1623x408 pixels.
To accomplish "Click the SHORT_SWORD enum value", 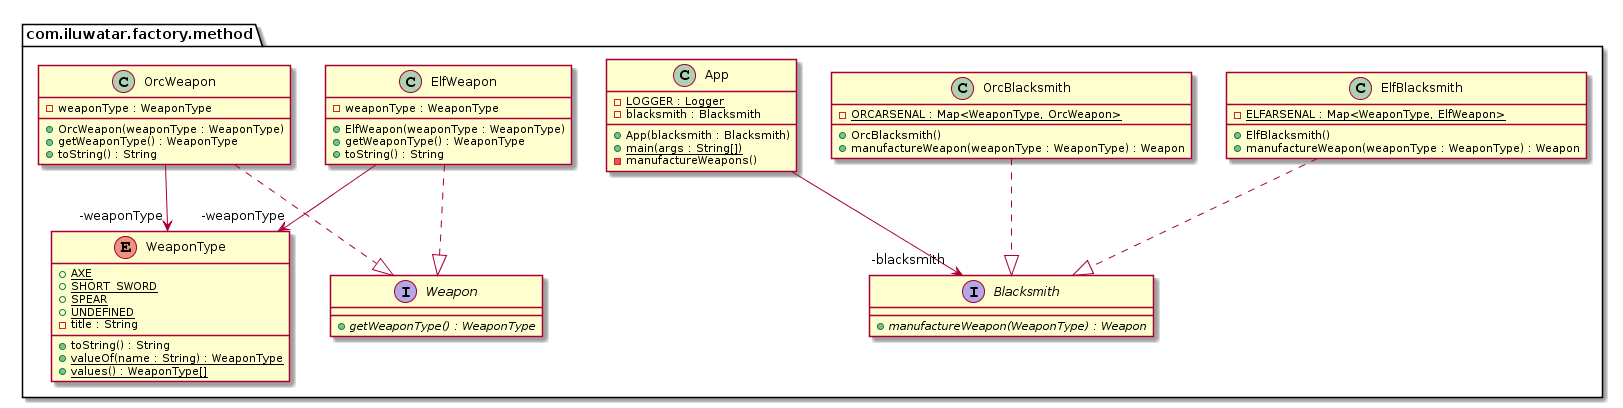I will pyautogui.click(x=114, y=286).
